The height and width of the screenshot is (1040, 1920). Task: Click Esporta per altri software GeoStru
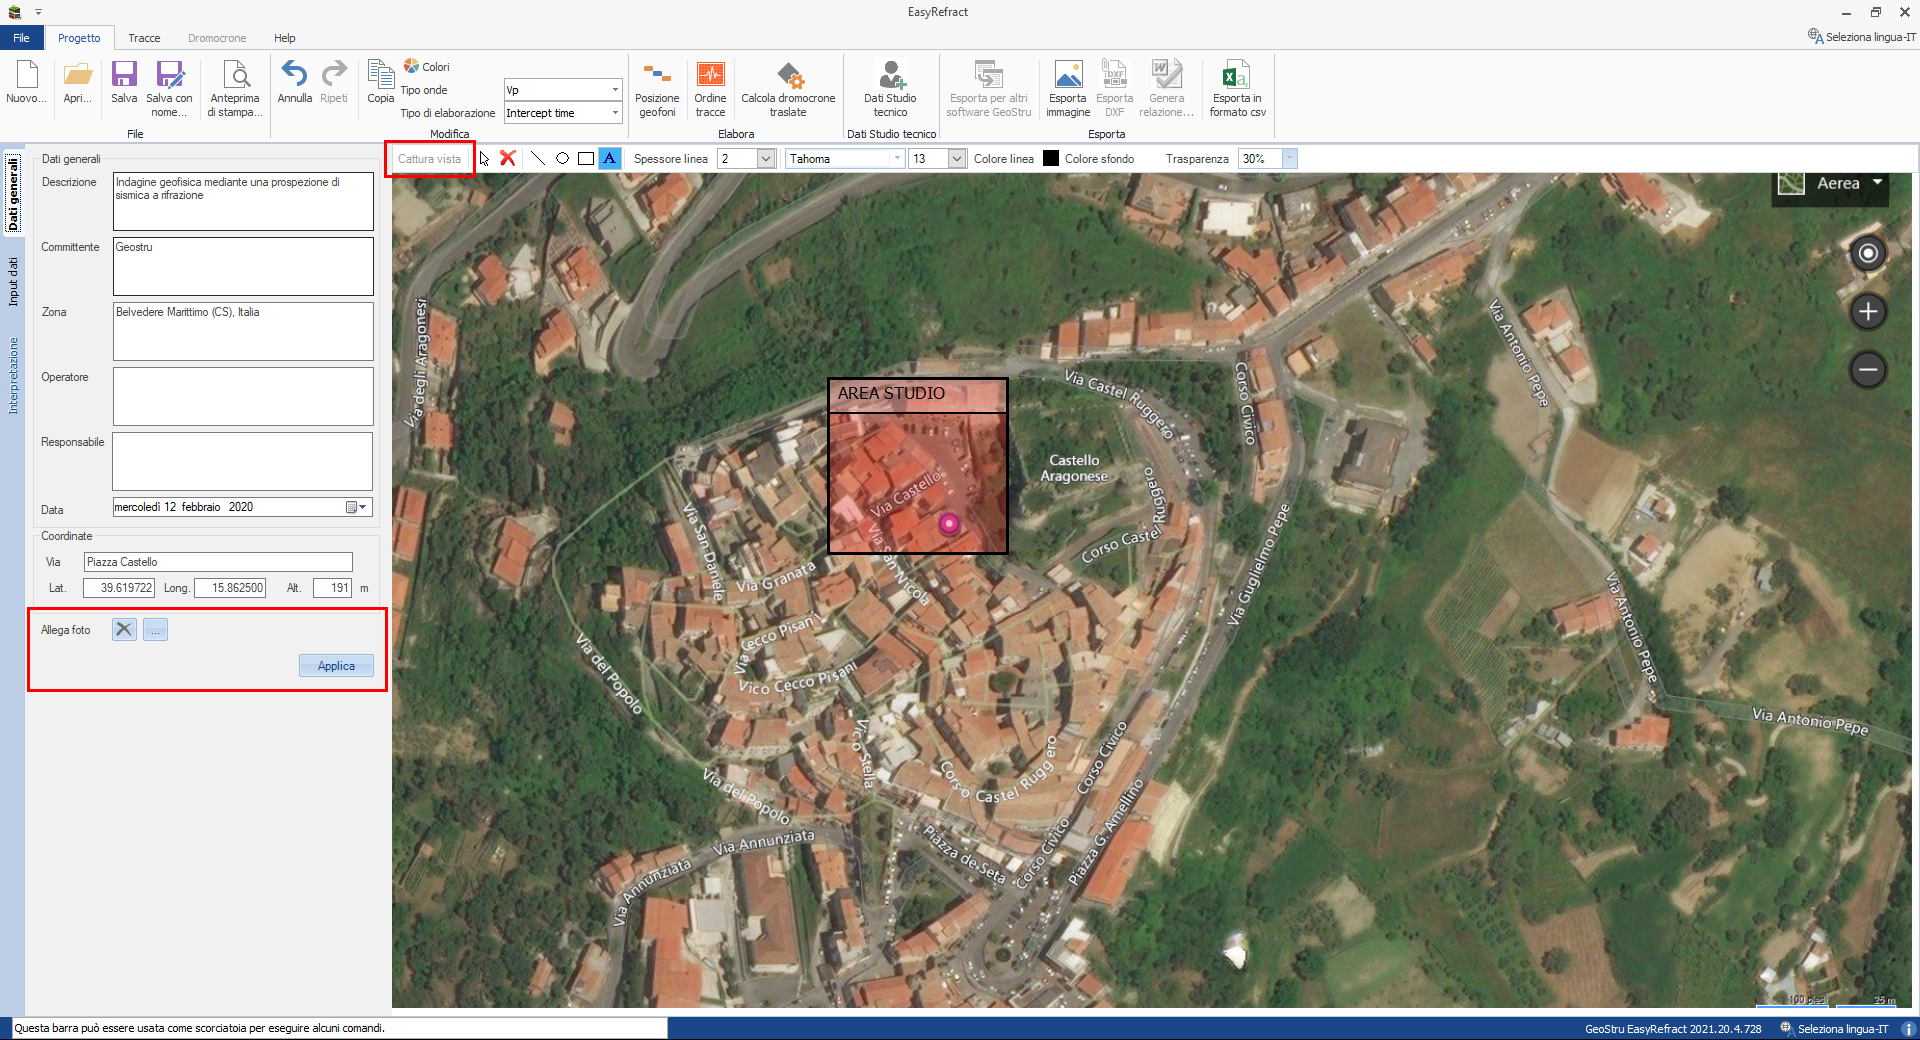[989, 88]
